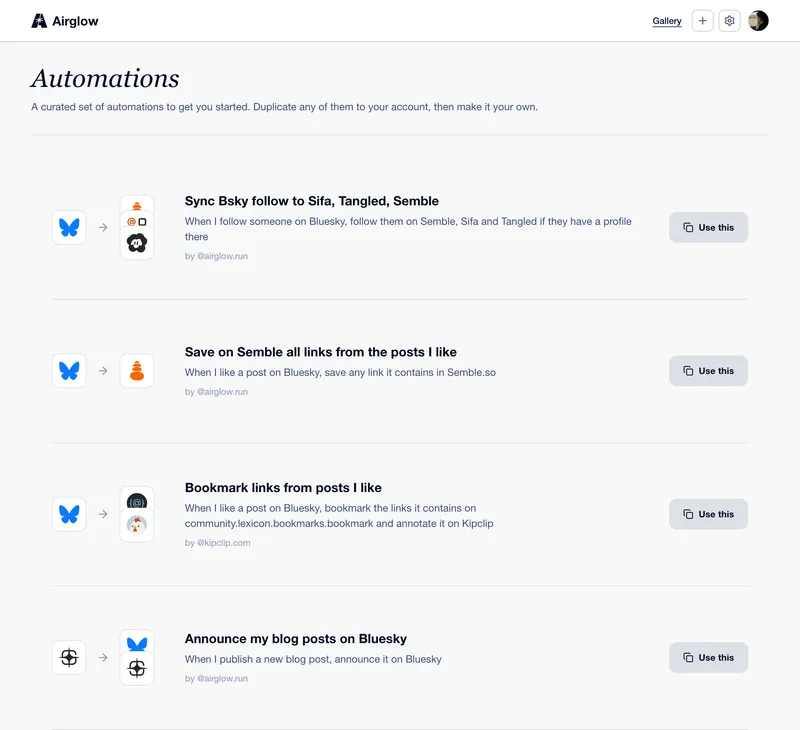Screen dimensions: 800x730
Task: Open settings via the gear icon
Action: pos(730,21)
